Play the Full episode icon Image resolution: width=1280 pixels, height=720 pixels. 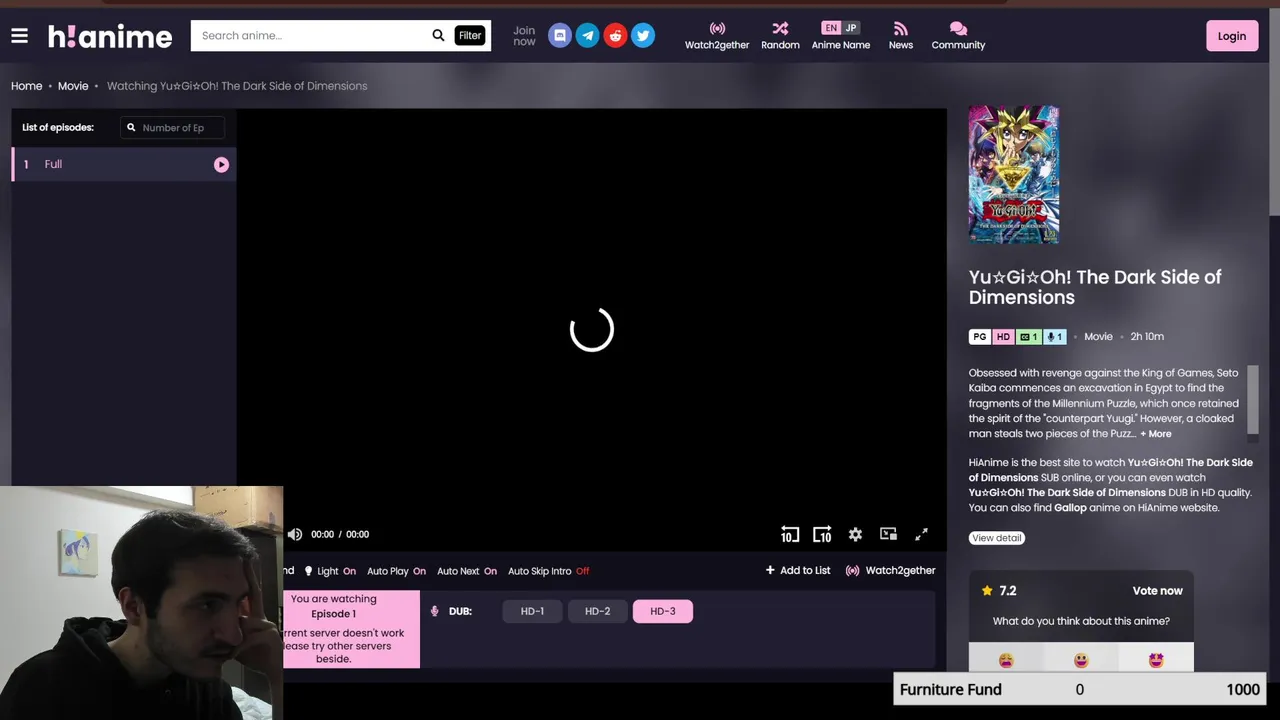[221, 165]
